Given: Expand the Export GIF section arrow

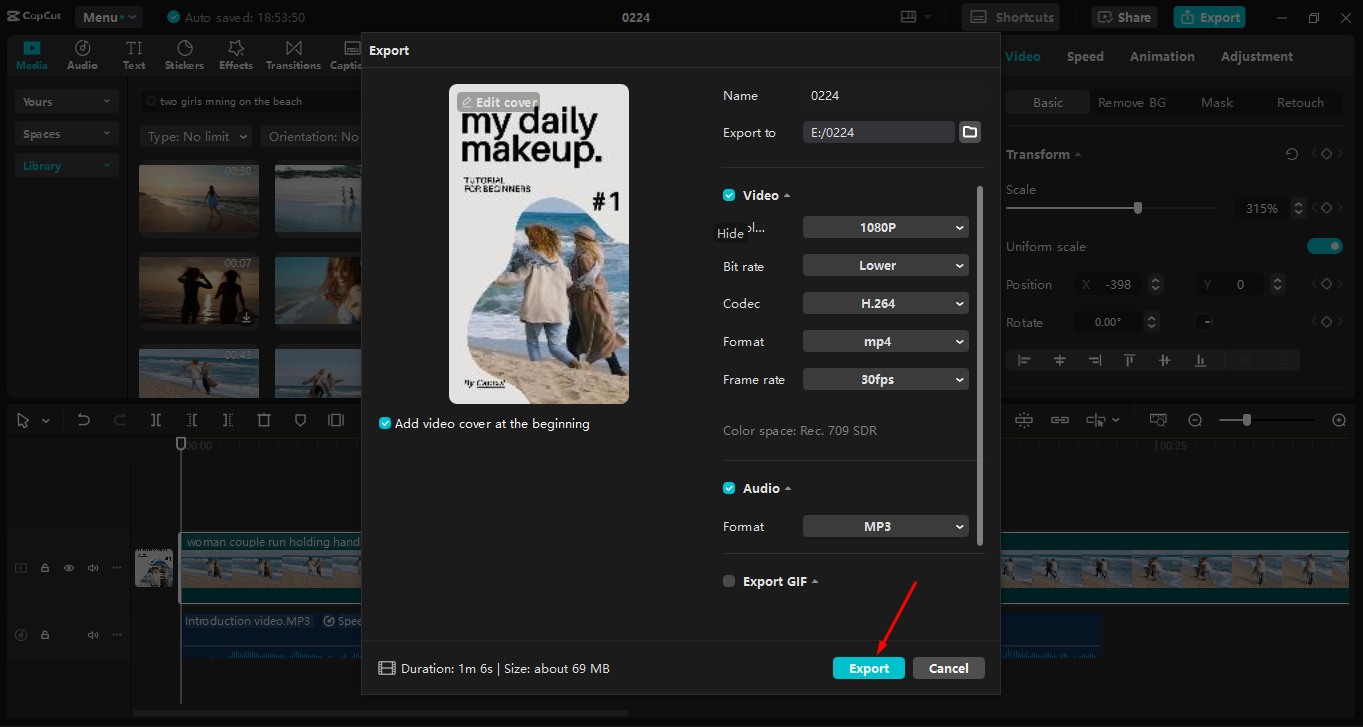Looking at the screenshot, I should (x=815, y=581).
